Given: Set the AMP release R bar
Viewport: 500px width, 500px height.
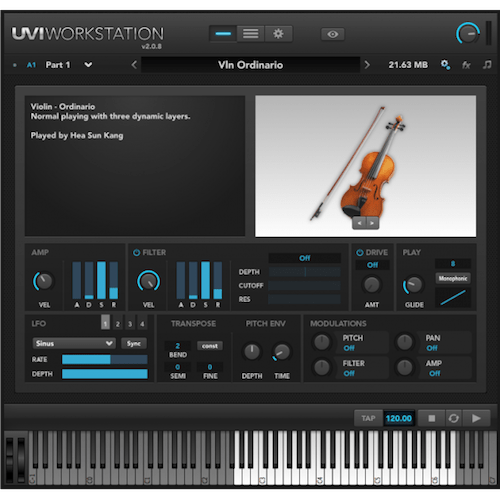Looking at the screenshot, I should [114, 280].
